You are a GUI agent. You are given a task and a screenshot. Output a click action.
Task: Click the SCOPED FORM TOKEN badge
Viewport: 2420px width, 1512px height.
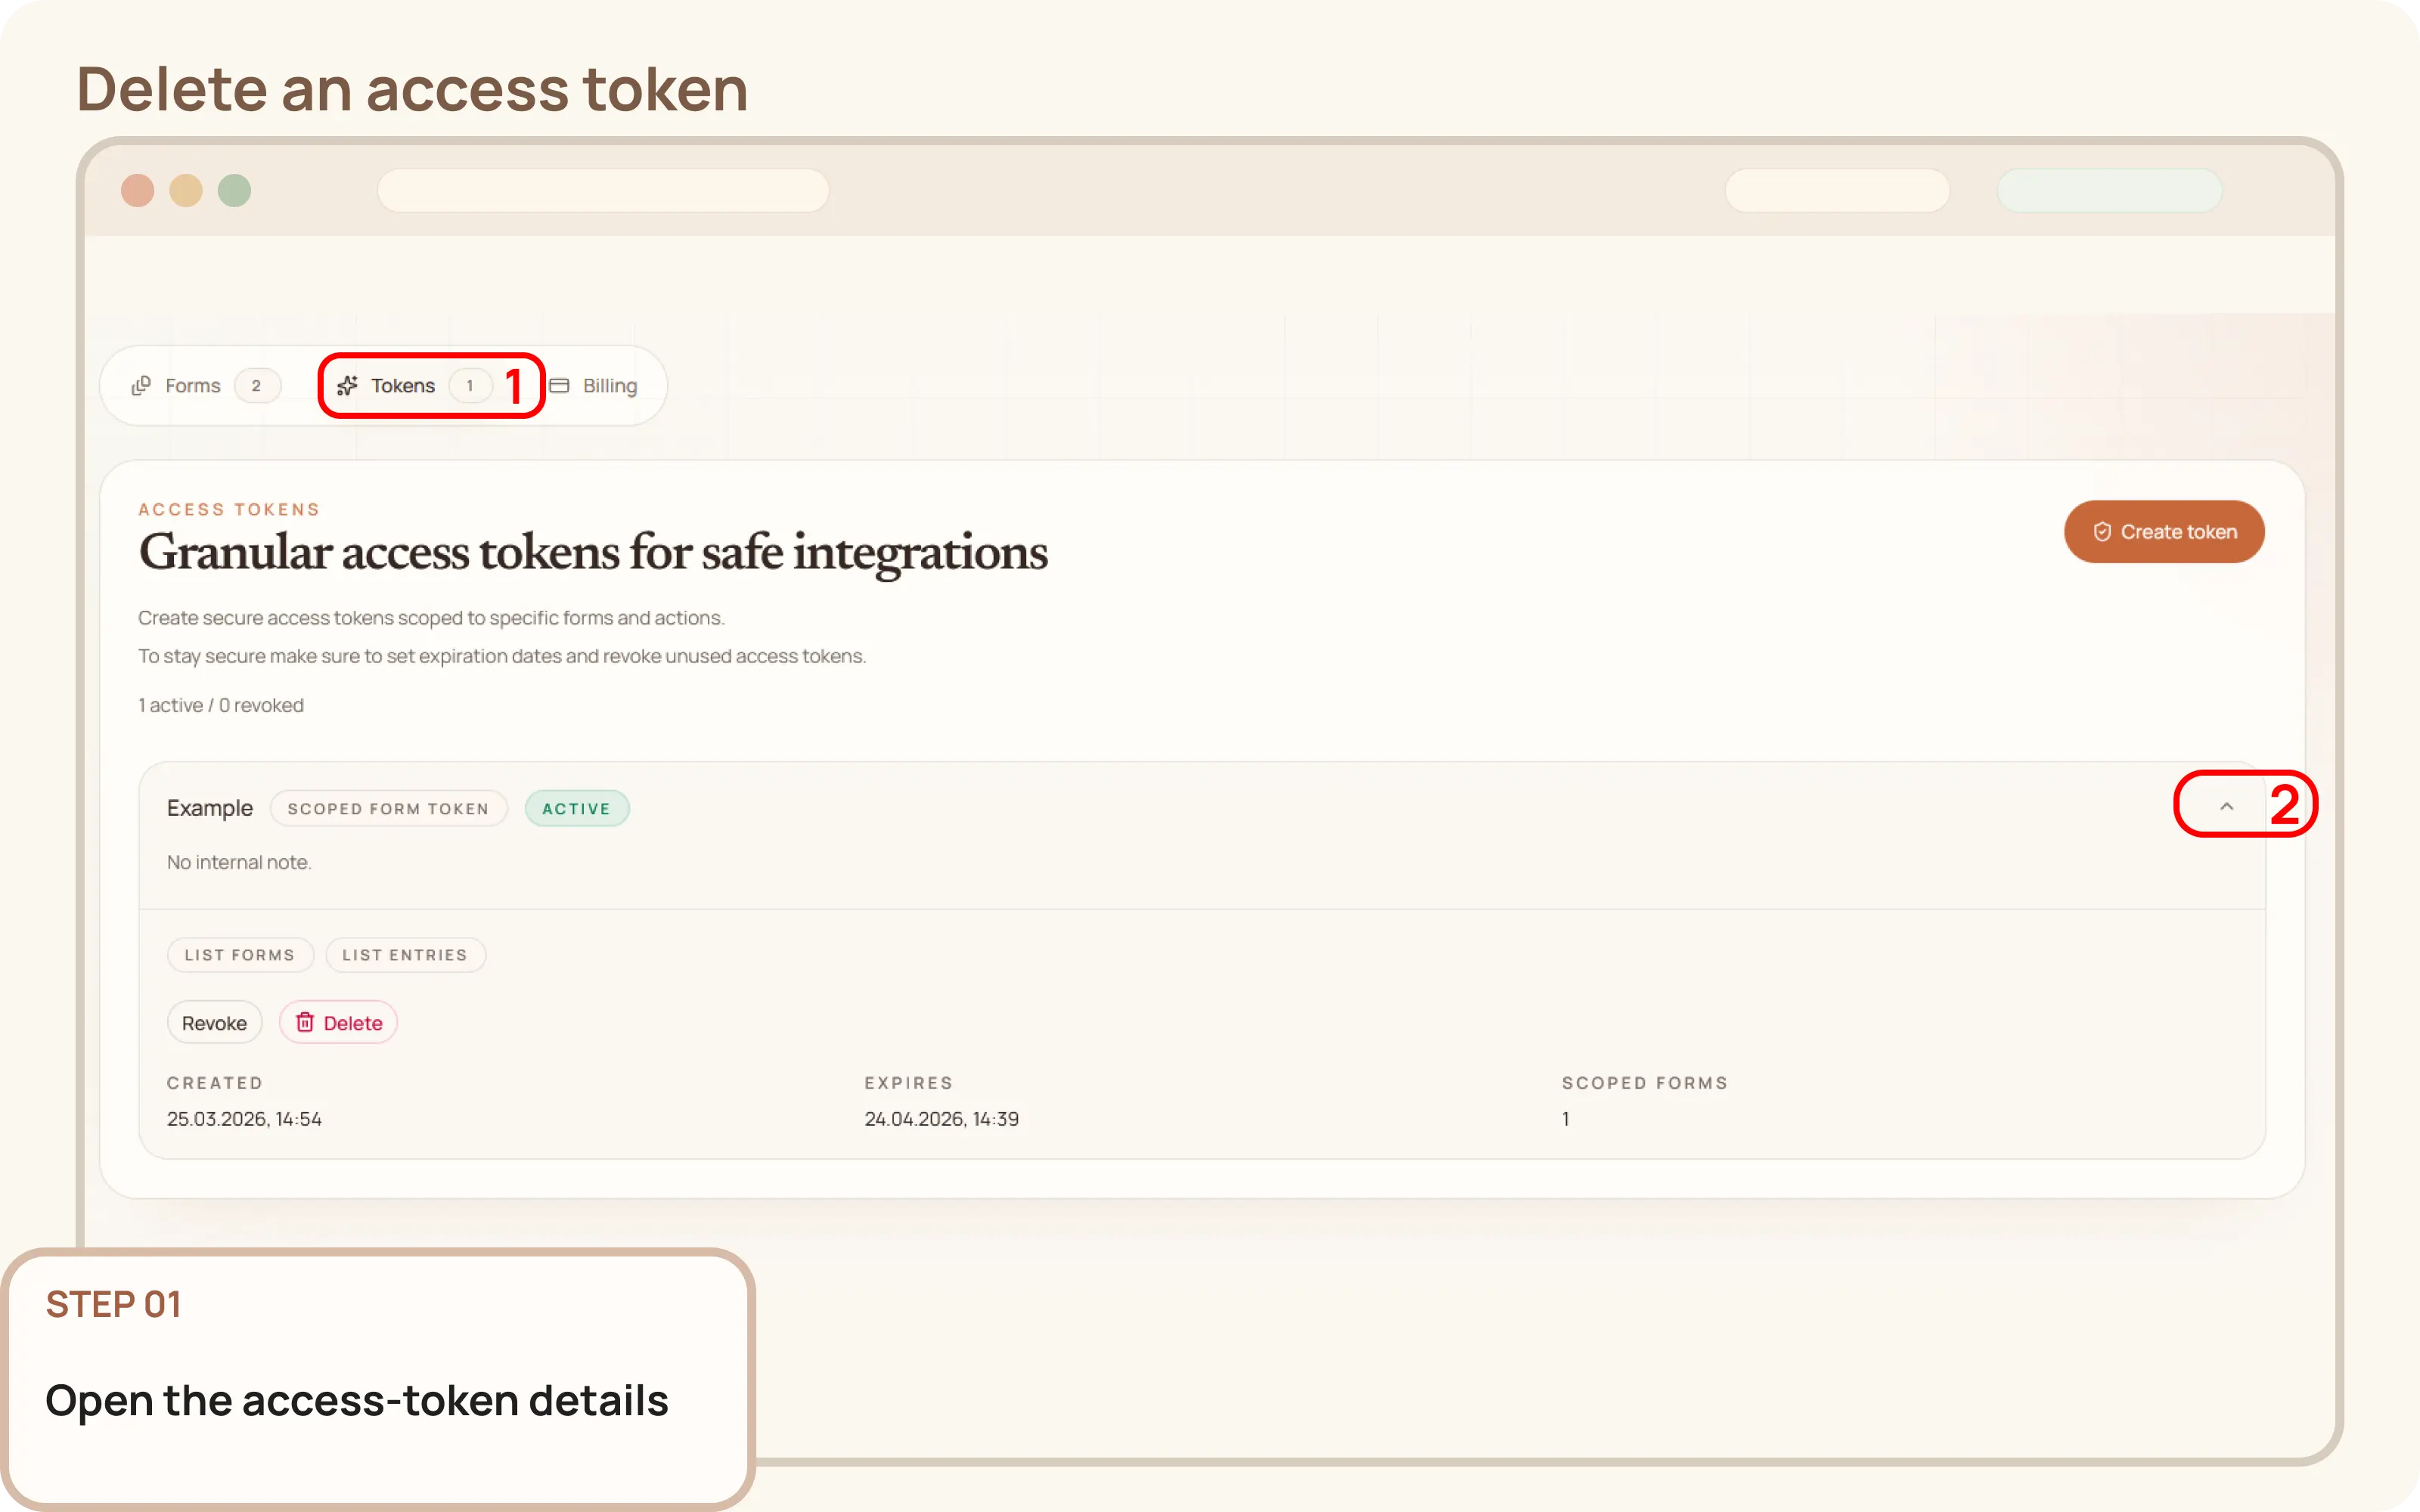(389, 808)
